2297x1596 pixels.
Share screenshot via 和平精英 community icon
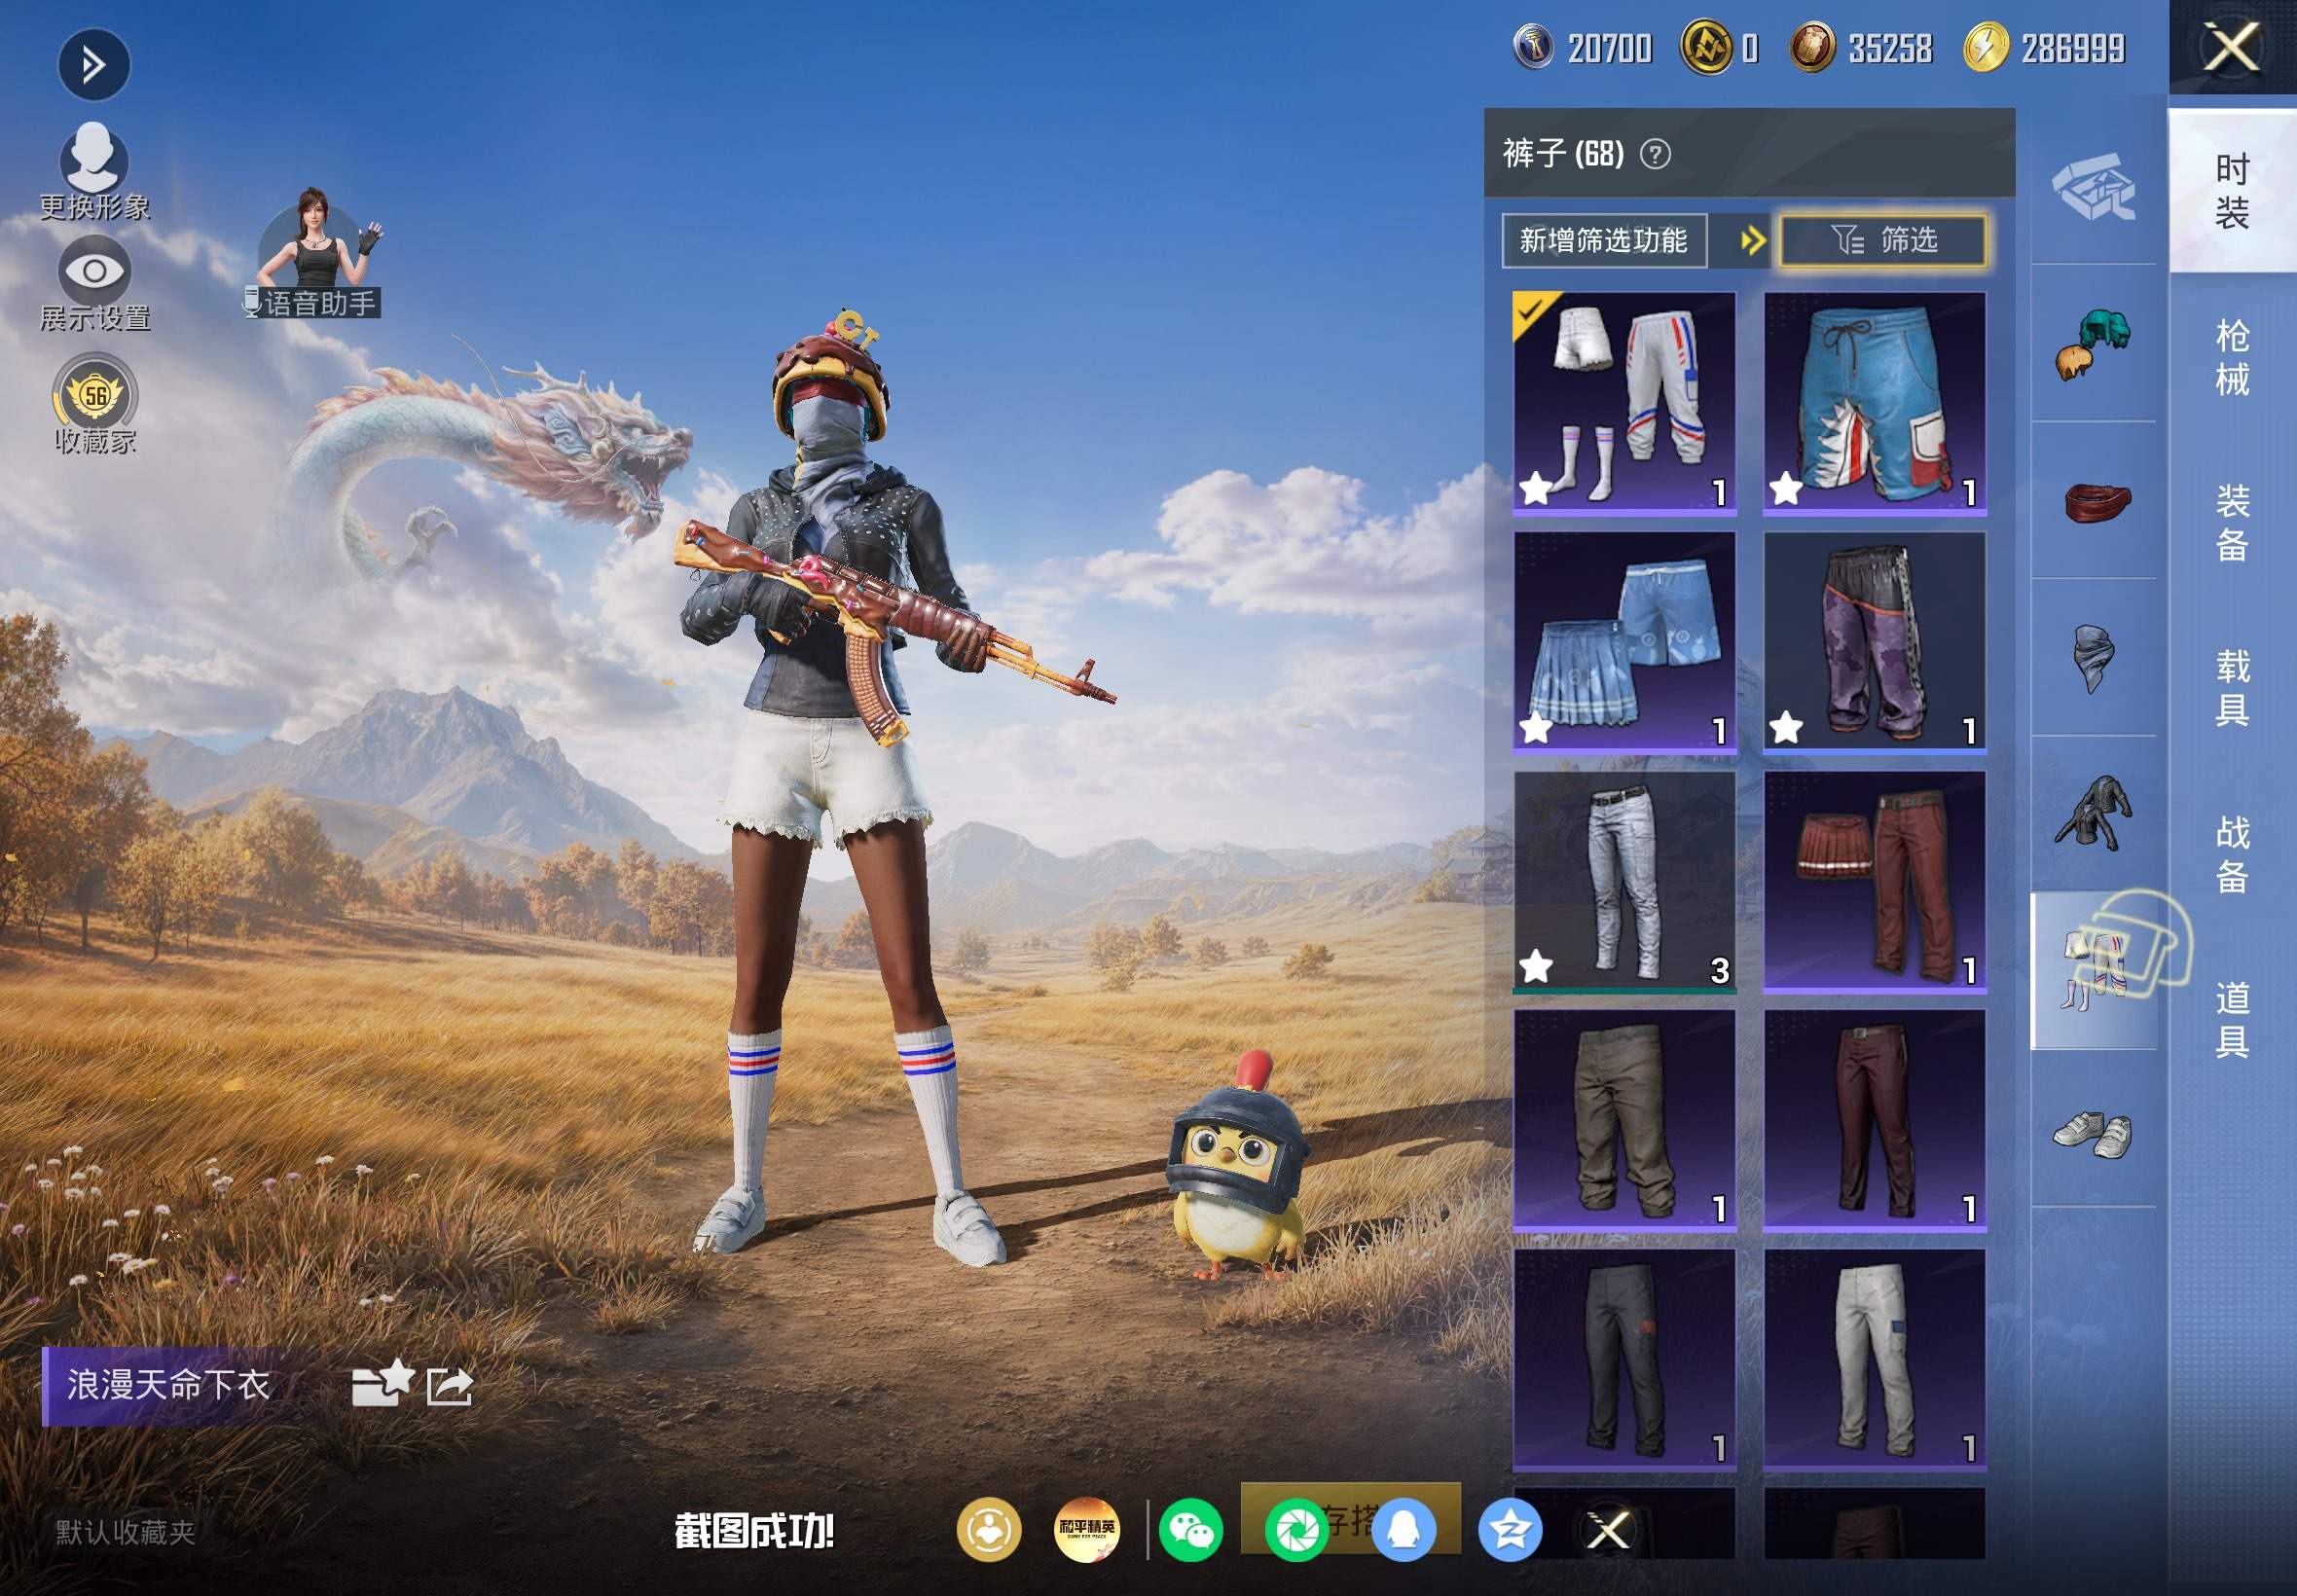(x=1087, y=1530)
